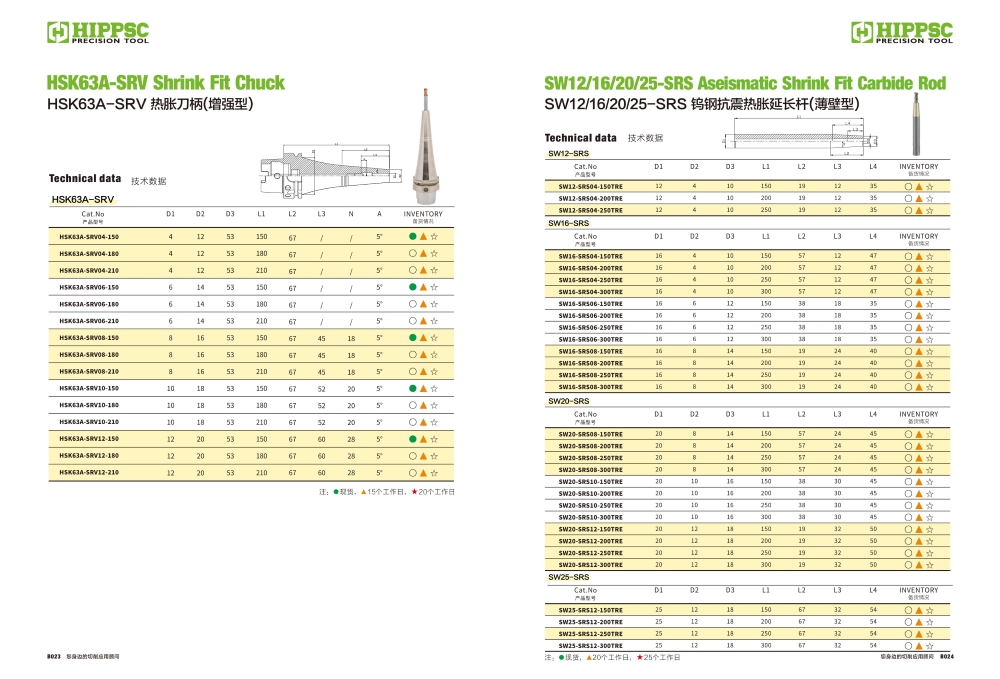Screen dimensions: 1000x679
Task: Click the Aseismatic Shrink Fit Carbide Rod heading
Action: click(x=745, y=84)
